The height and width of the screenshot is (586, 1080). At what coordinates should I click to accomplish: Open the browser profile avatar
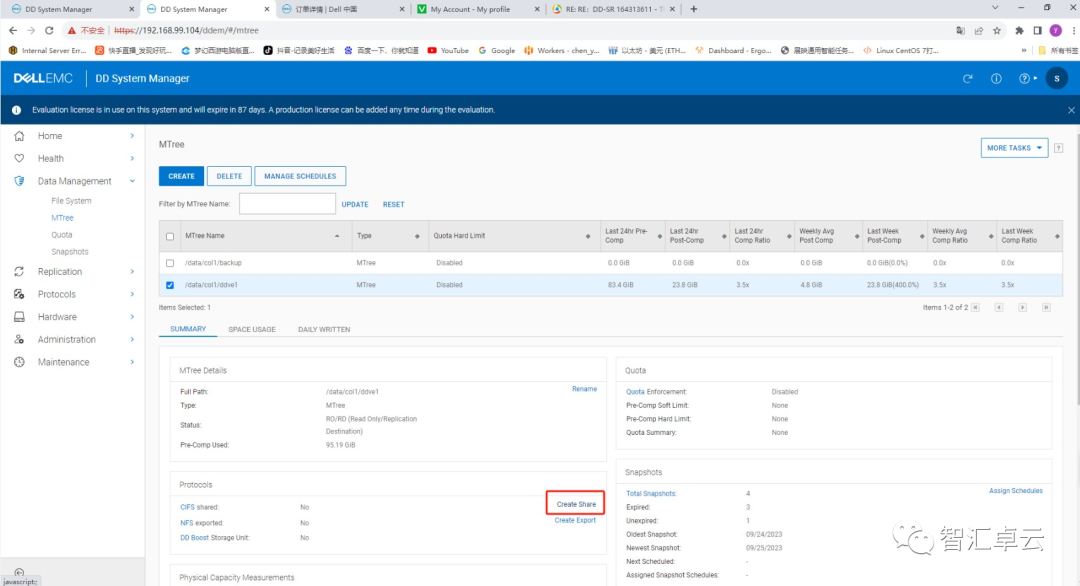click(x=1055, y=30)
